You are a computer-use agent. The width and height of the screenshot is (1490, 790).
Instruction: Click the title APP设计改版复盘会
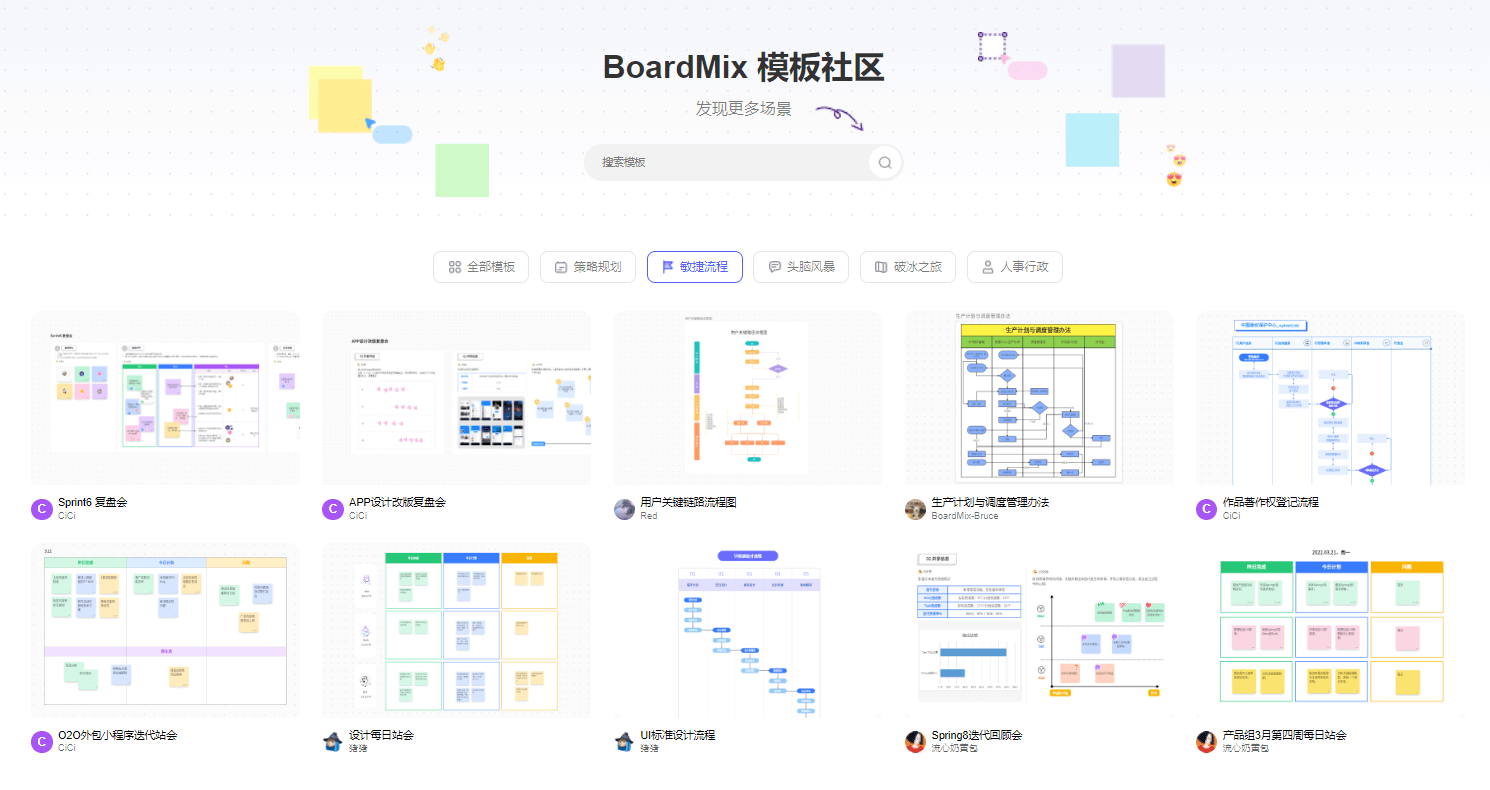pos(397,503)
